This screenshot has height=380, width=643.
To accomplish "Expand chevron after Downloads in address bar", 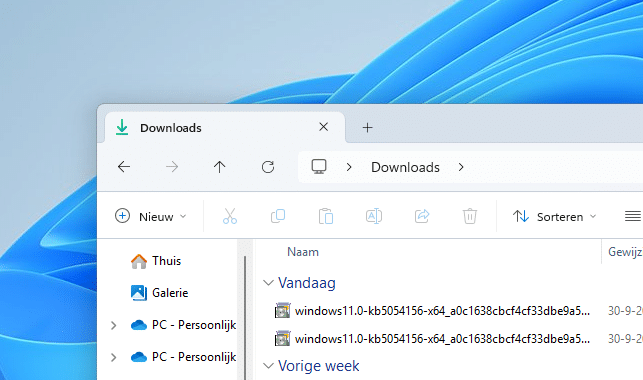I will click(461, 167).
